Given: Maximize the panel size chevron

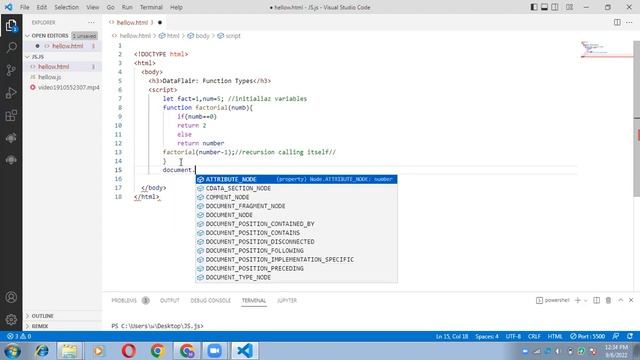Looking at the screenshot, I should (620, 300).
